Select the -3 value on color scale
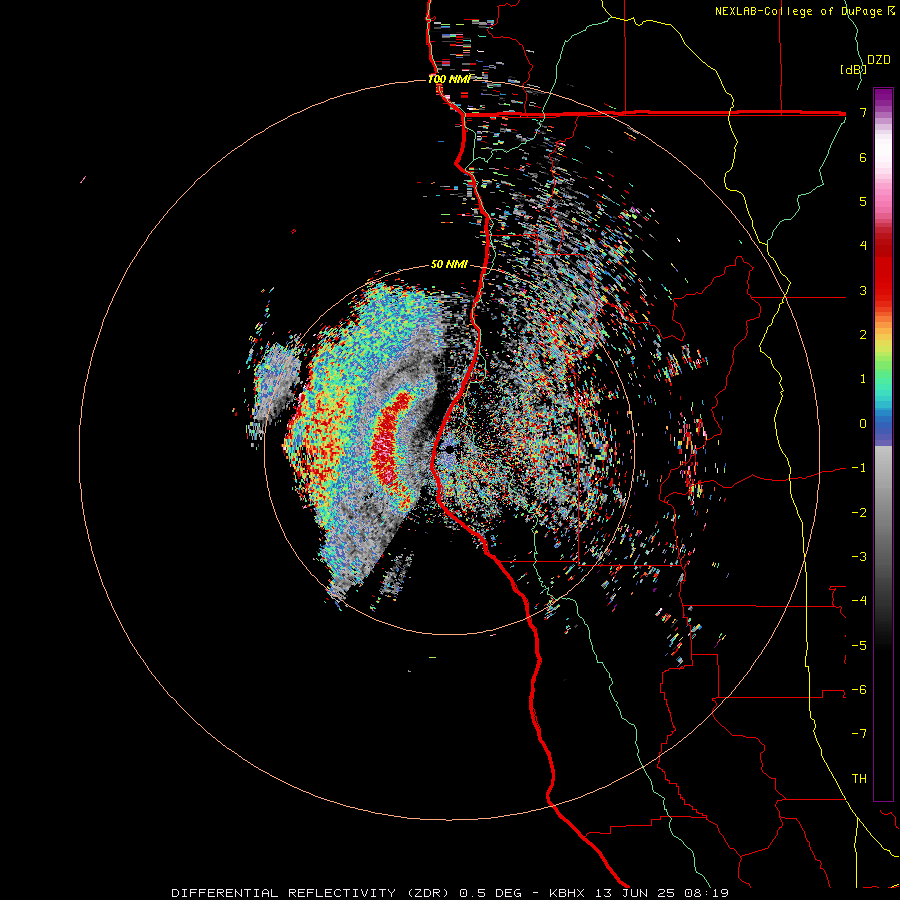Image resolution: width=900 pixels, height=900 pixels. [x=859, y=556]
